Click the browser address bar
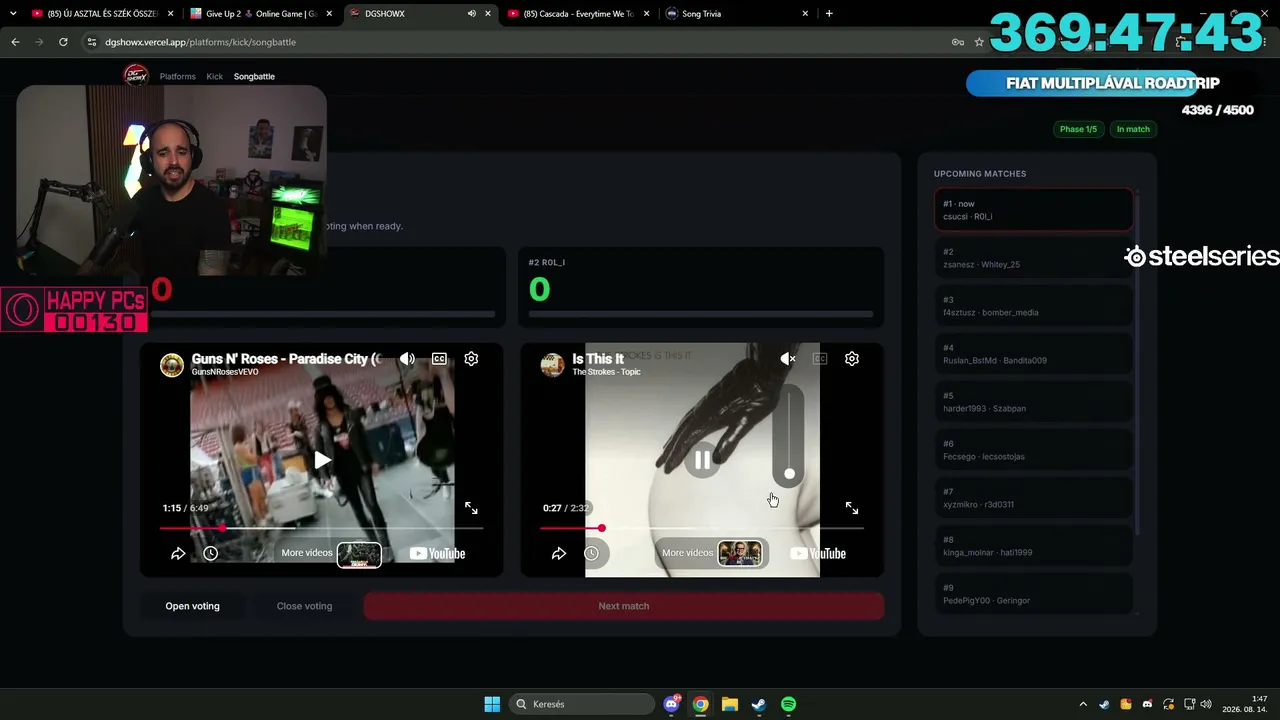1280x720 pixels. tap(520, 42)
